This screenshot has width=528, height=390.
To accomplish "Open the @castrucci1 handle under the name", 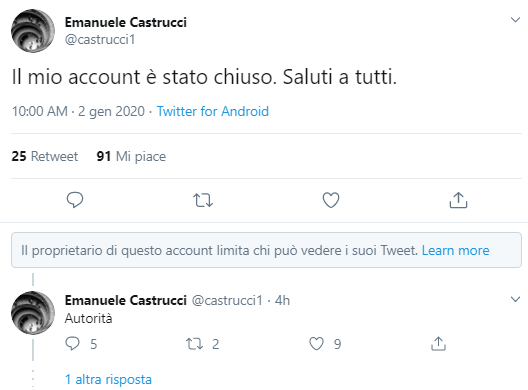I will coord(100,40).
